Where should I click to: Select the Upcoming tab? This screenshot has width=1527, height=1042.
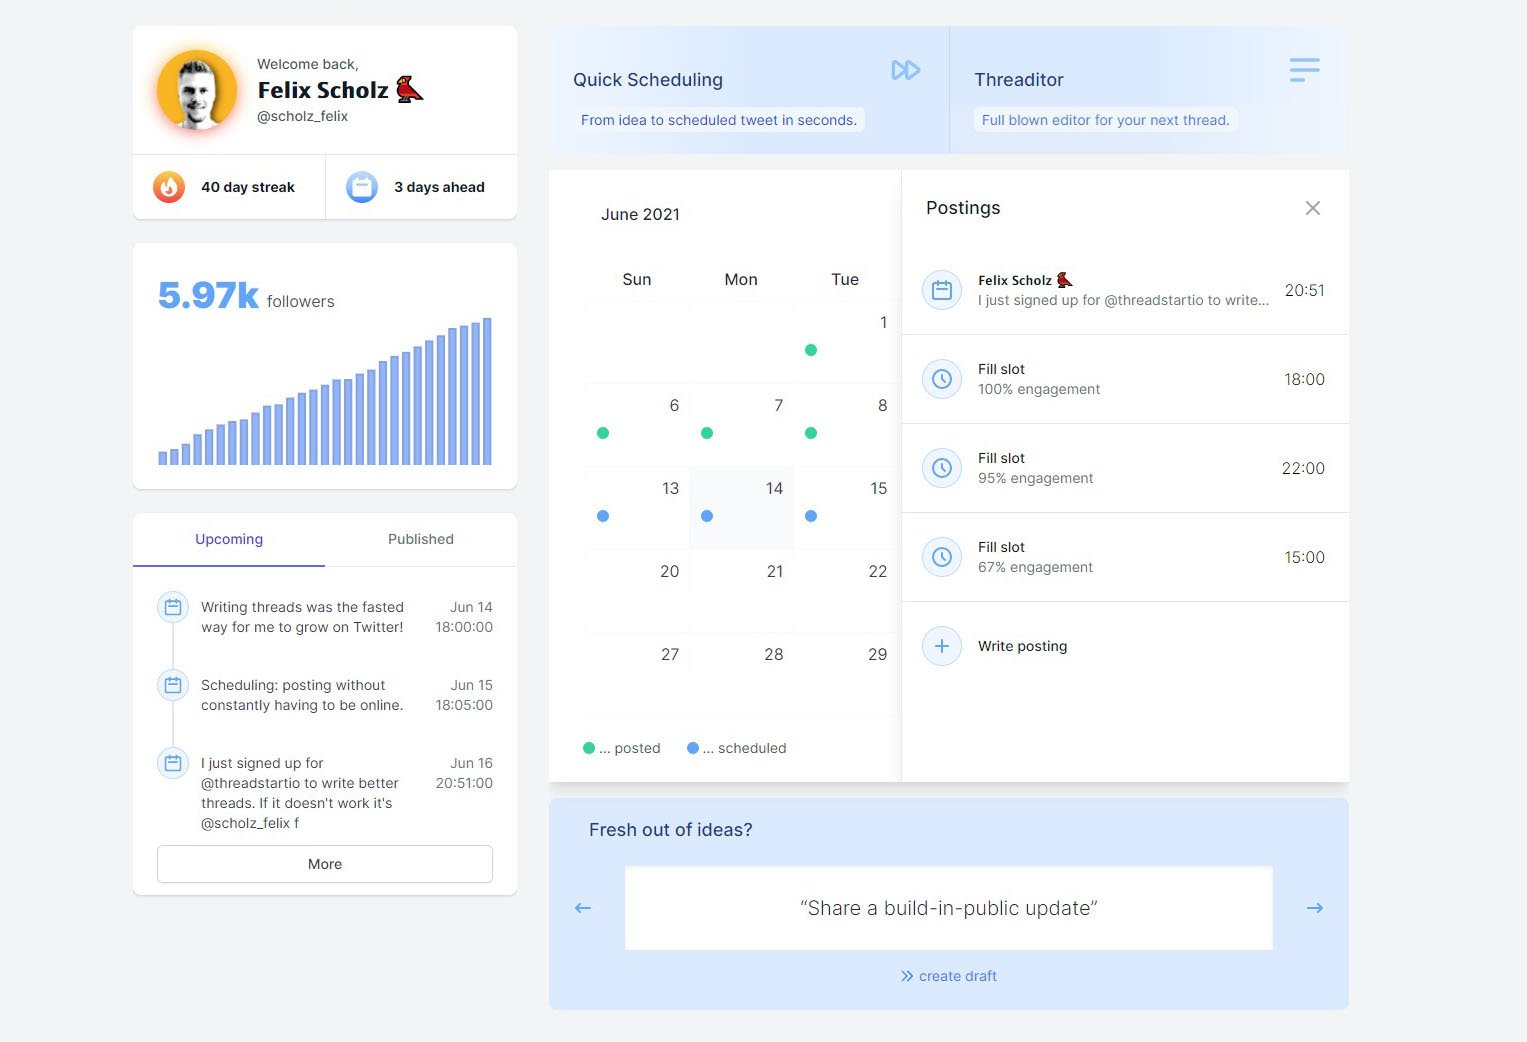228,539
